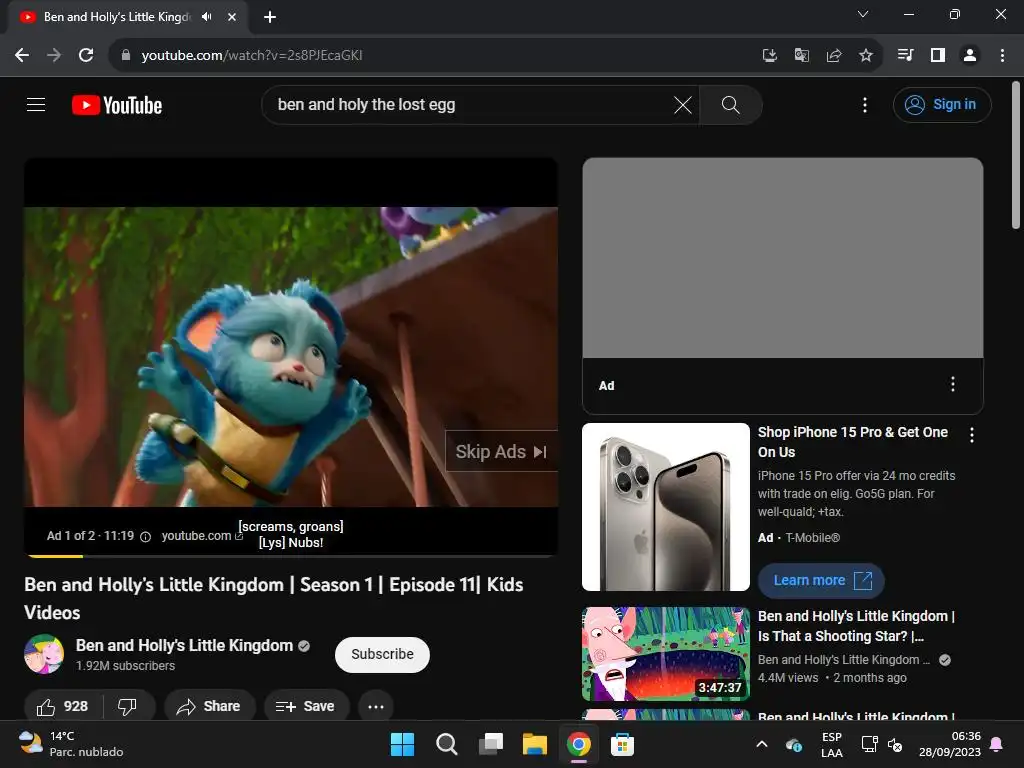Viewport: 1024px width, 768px height.
Task: Open the ad info icon beside 11:19
Action: pyautogui.click(x=146, y=537)
